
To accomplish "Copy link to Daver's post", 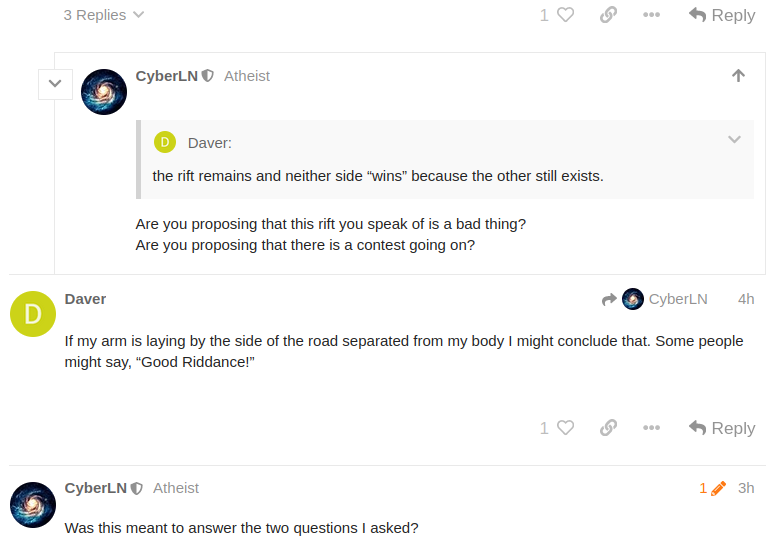I will click(608, 428).
